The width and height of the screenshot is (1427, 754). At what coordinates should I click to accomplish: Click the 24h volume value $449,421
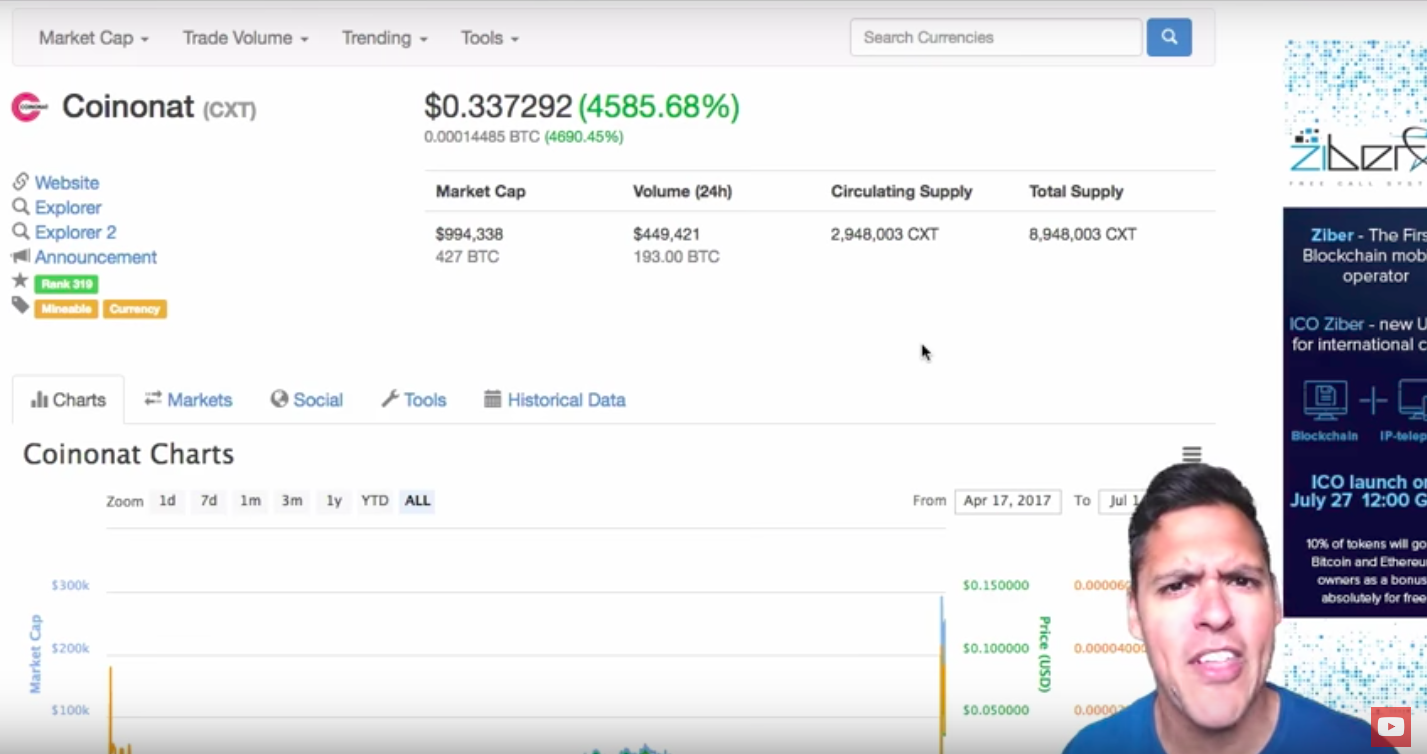click(x=666, y=234)
